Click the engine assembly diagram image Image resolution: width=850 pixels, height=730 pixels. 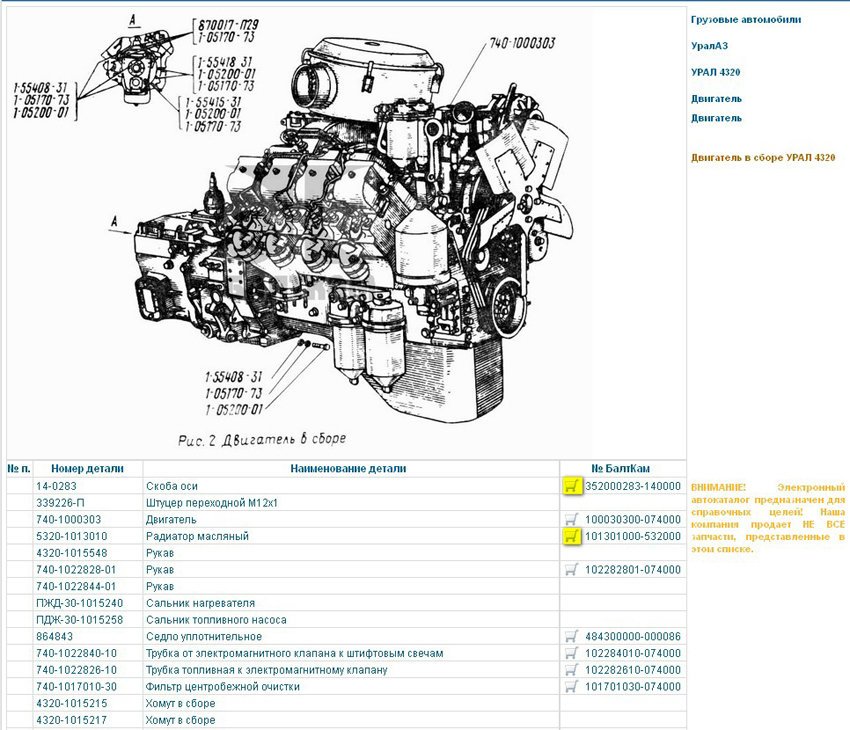click(x=340, y=230)
